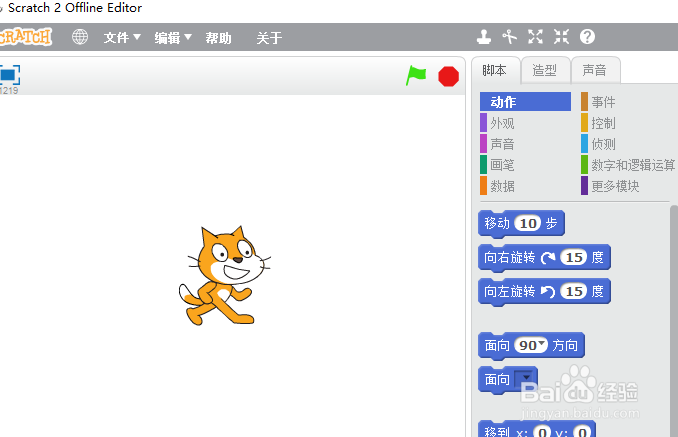Edit the right-rotate 15 degrees field
678x437 pixels.
(x=574, y=258)
